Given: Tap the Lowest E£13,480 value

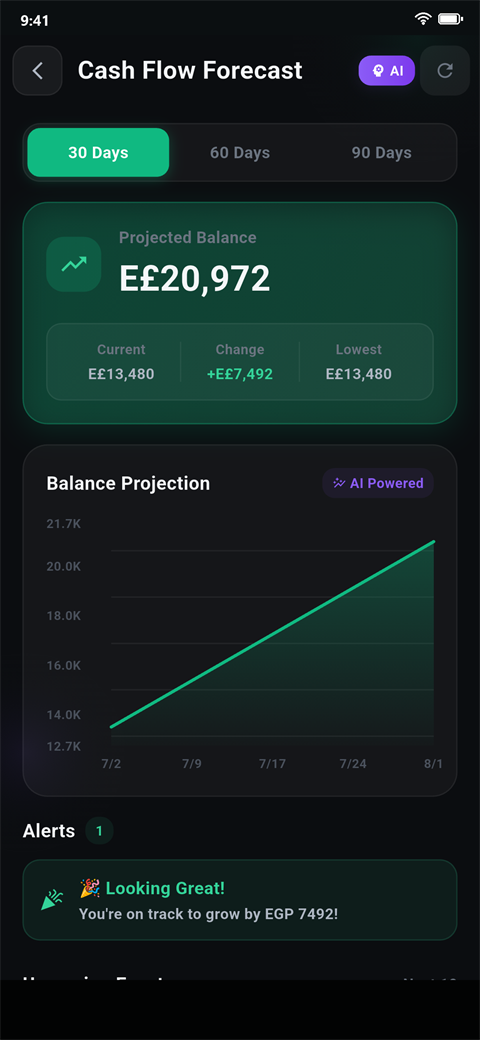Looking at the screenshot, I should (x=359, y=374).
